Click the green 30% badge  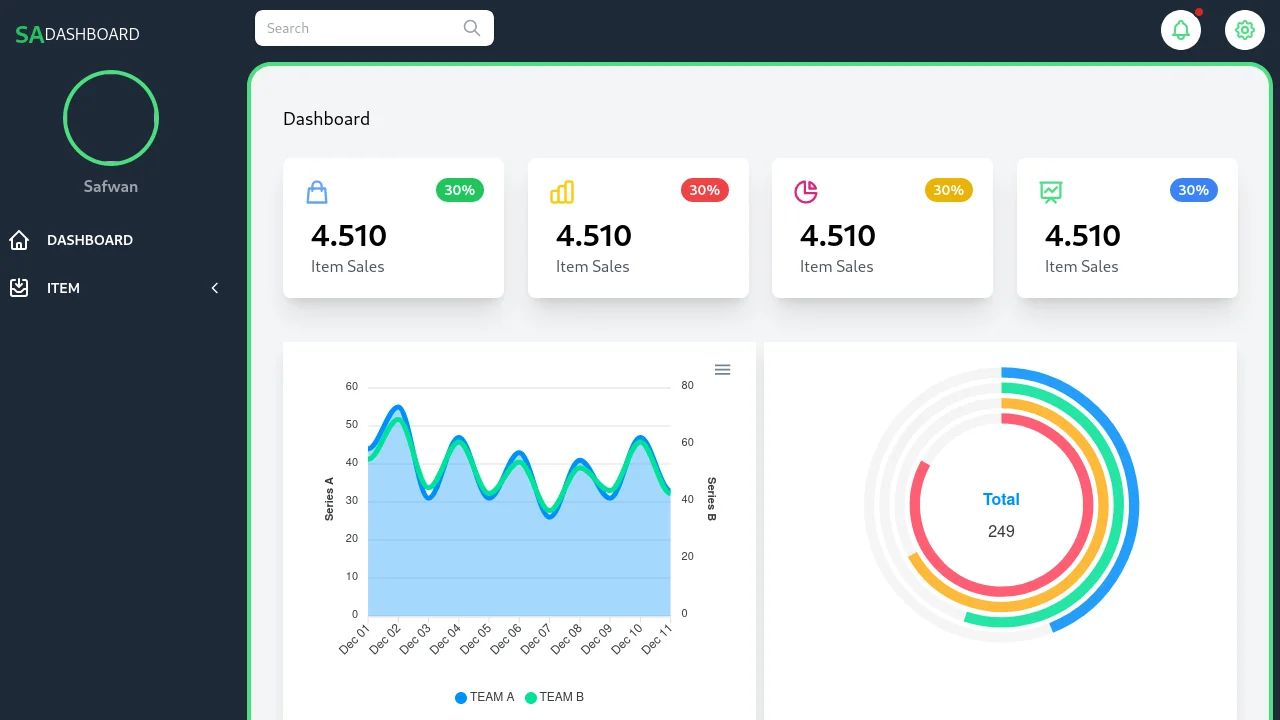point(459,189)
